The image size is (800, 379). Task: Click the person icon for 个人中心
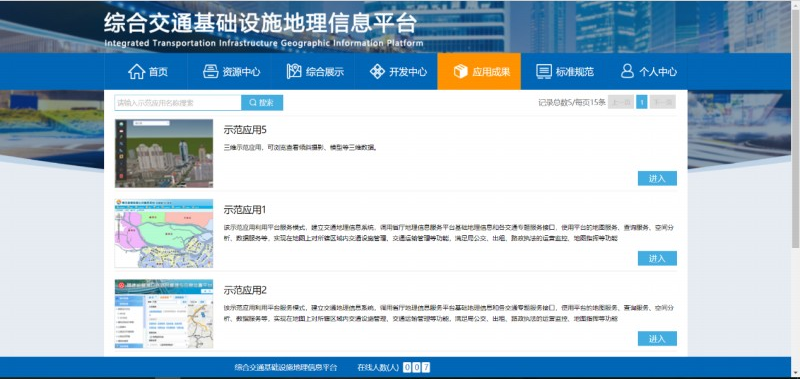coord(628,71)
